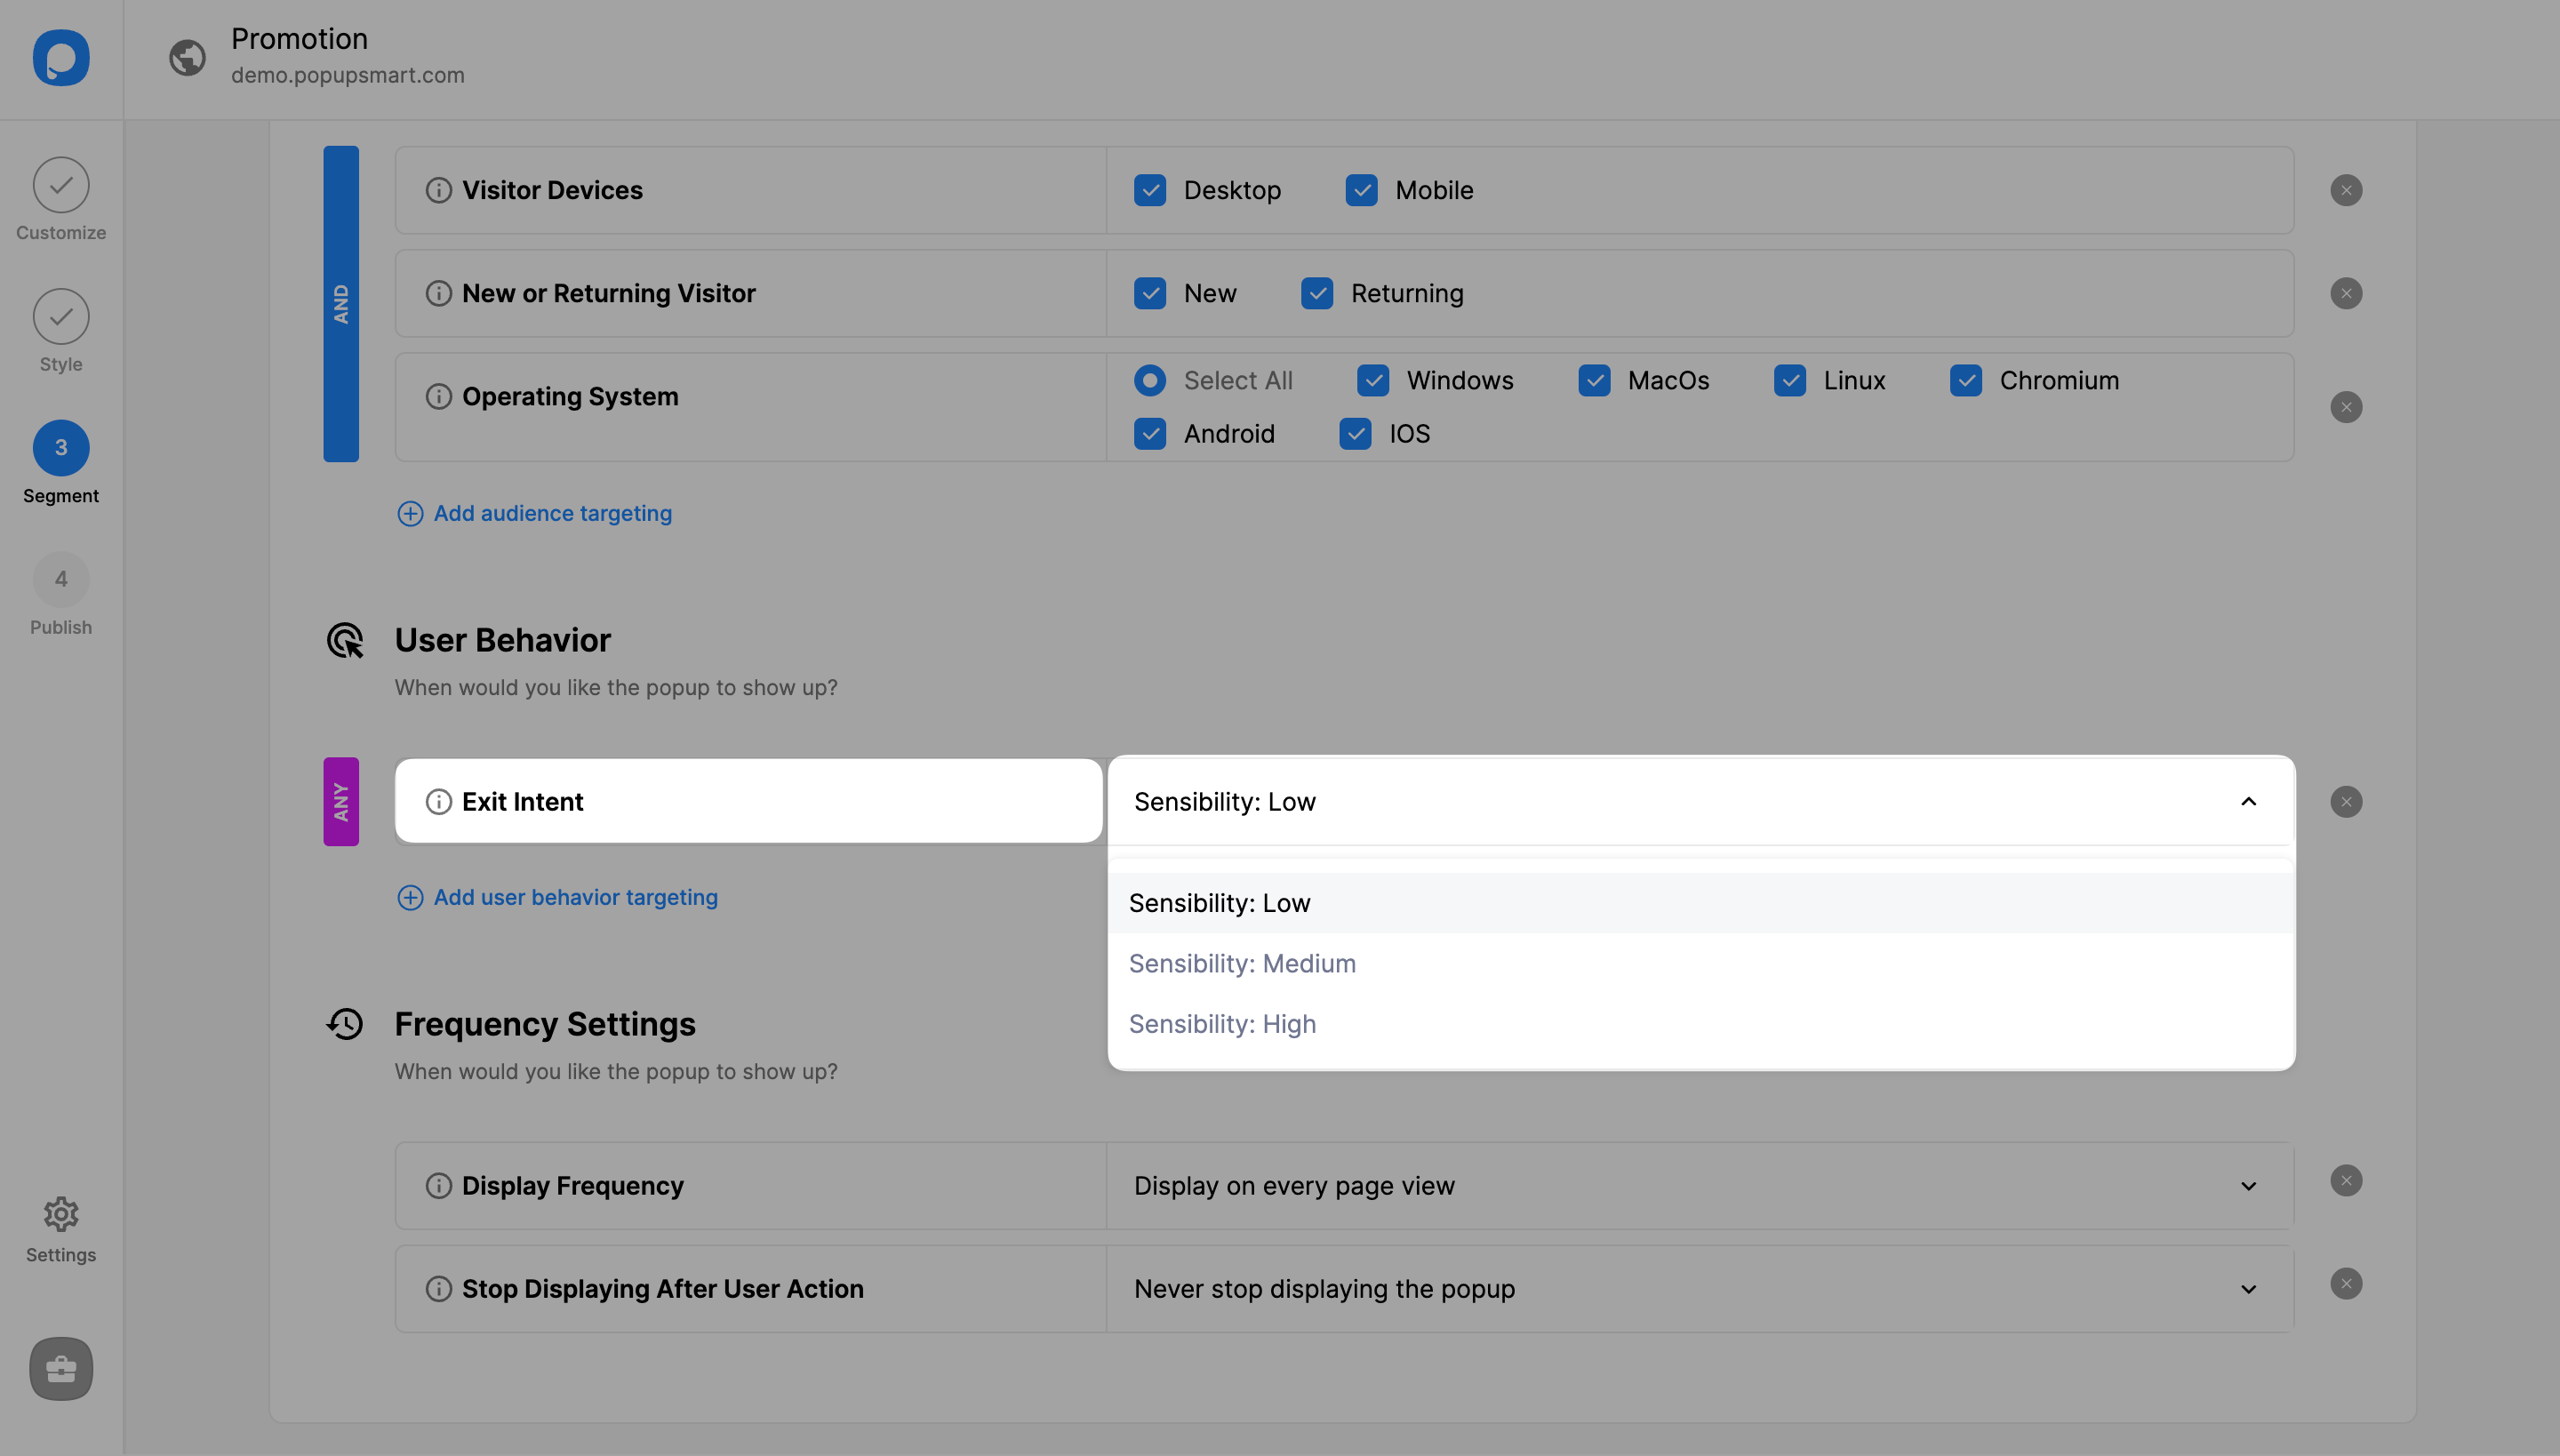Select Sensibility: Medium from dropdown
This screenshot has width=2560, height=1456.
click(1243, 962)
